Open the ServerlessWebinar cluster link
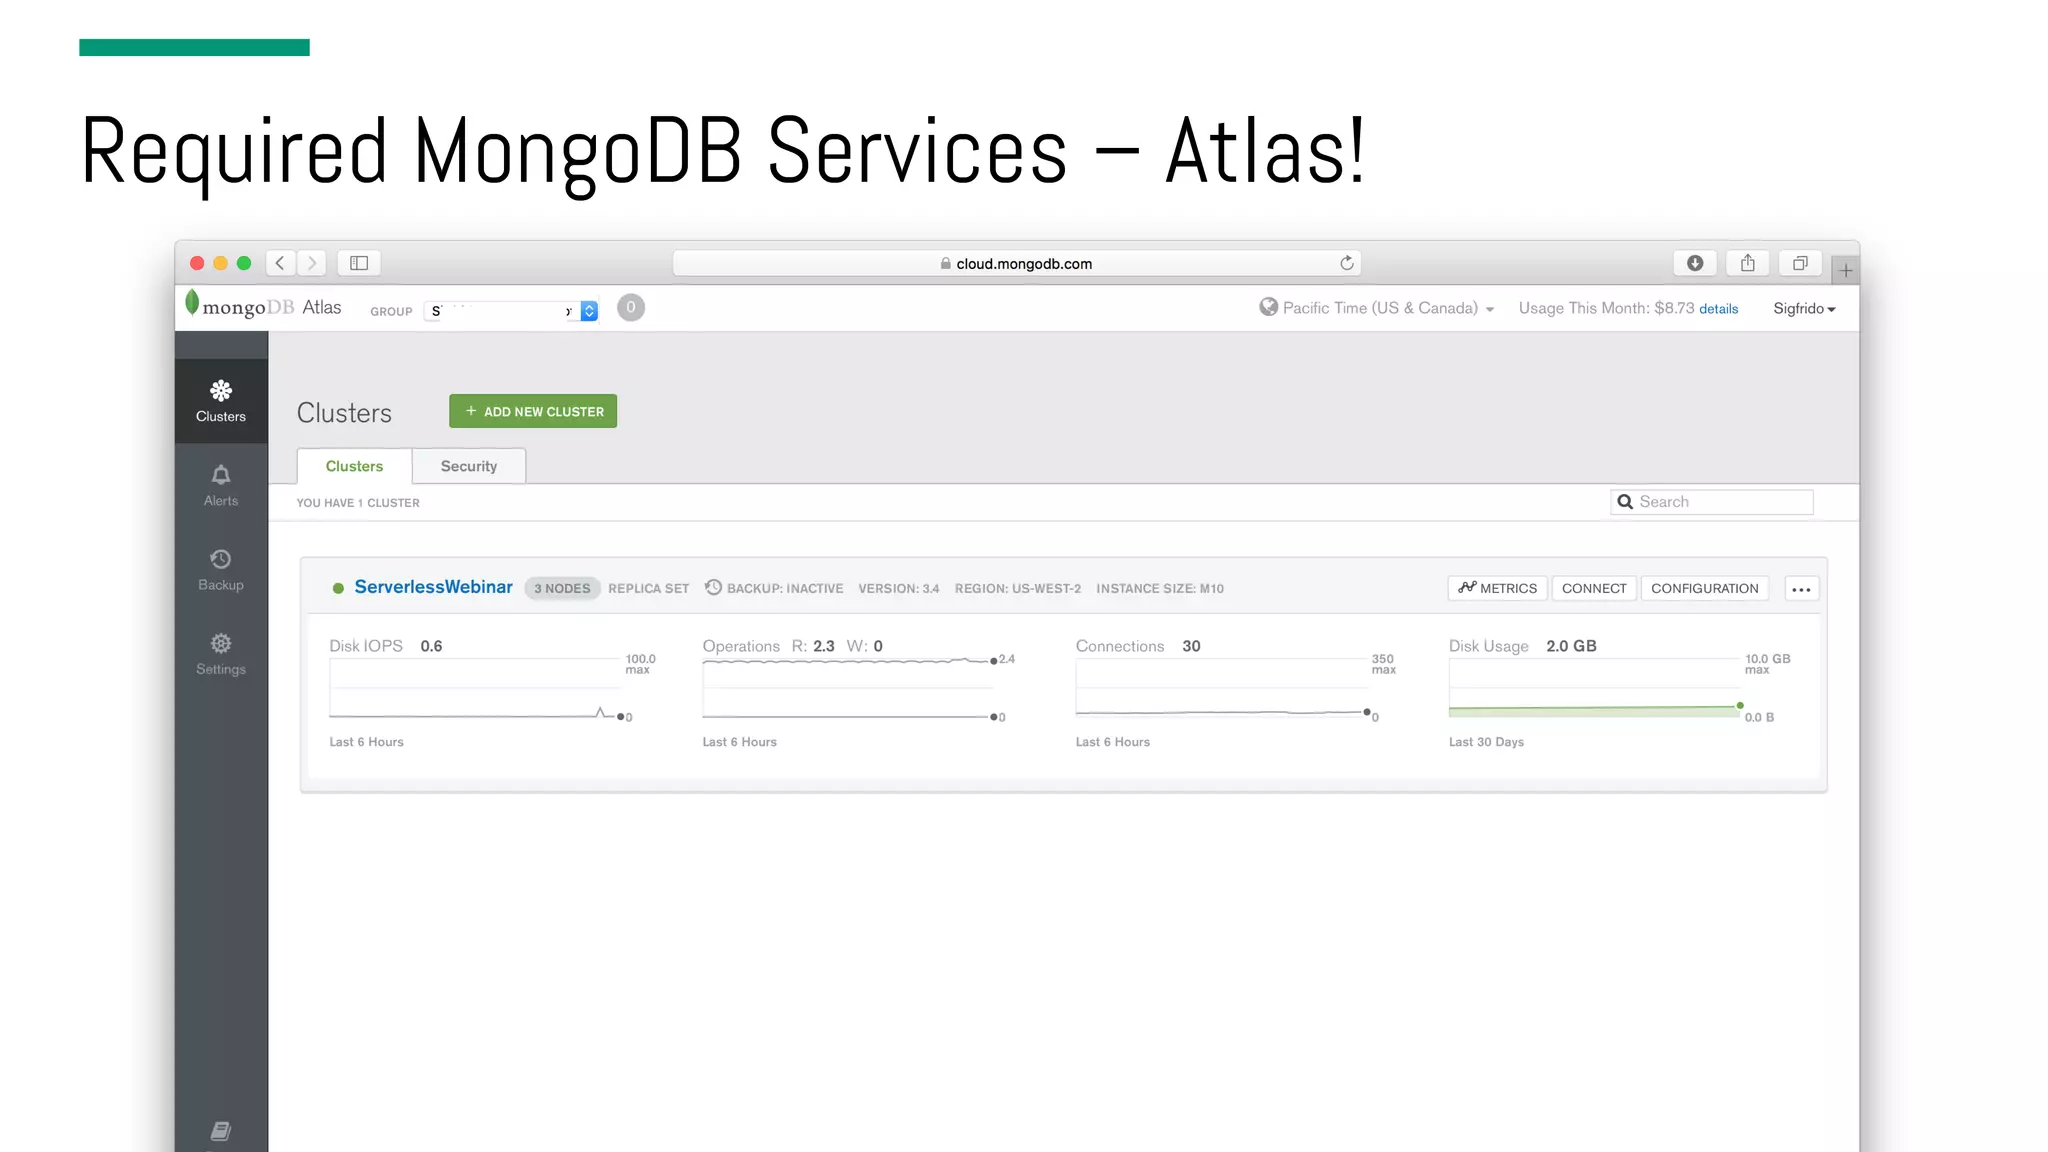The height and width of the screenshot is (1152, 2048). coord(433,587)
